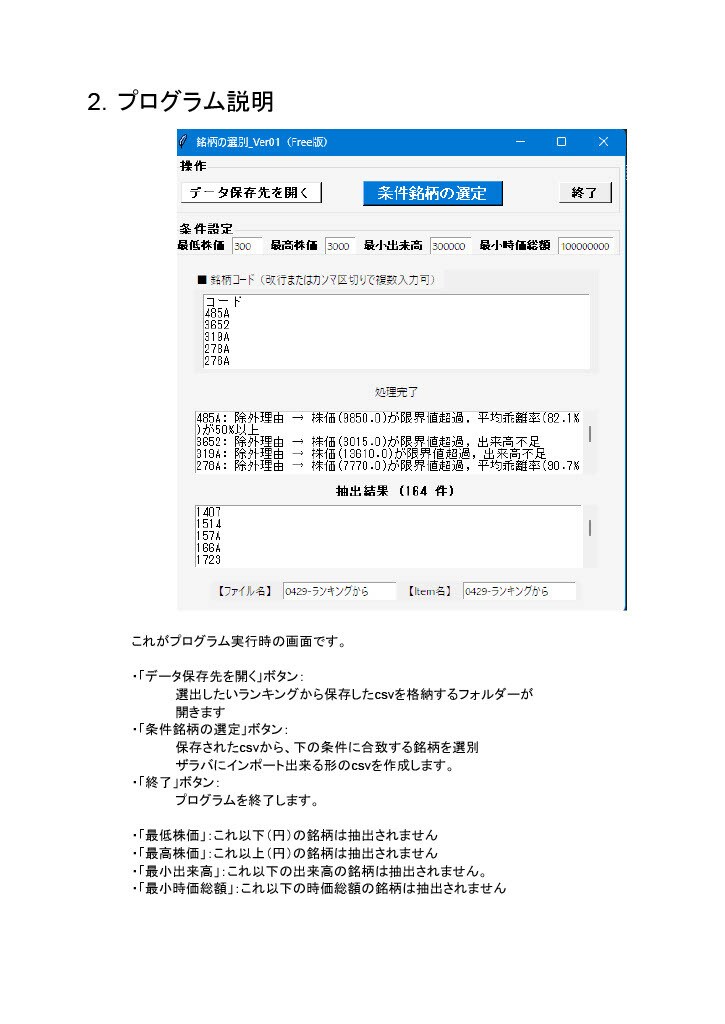The width and height of the screenshot is (725, 1024).
Task: Click the 処理完了 status text
Action: (x=396, y=392)
